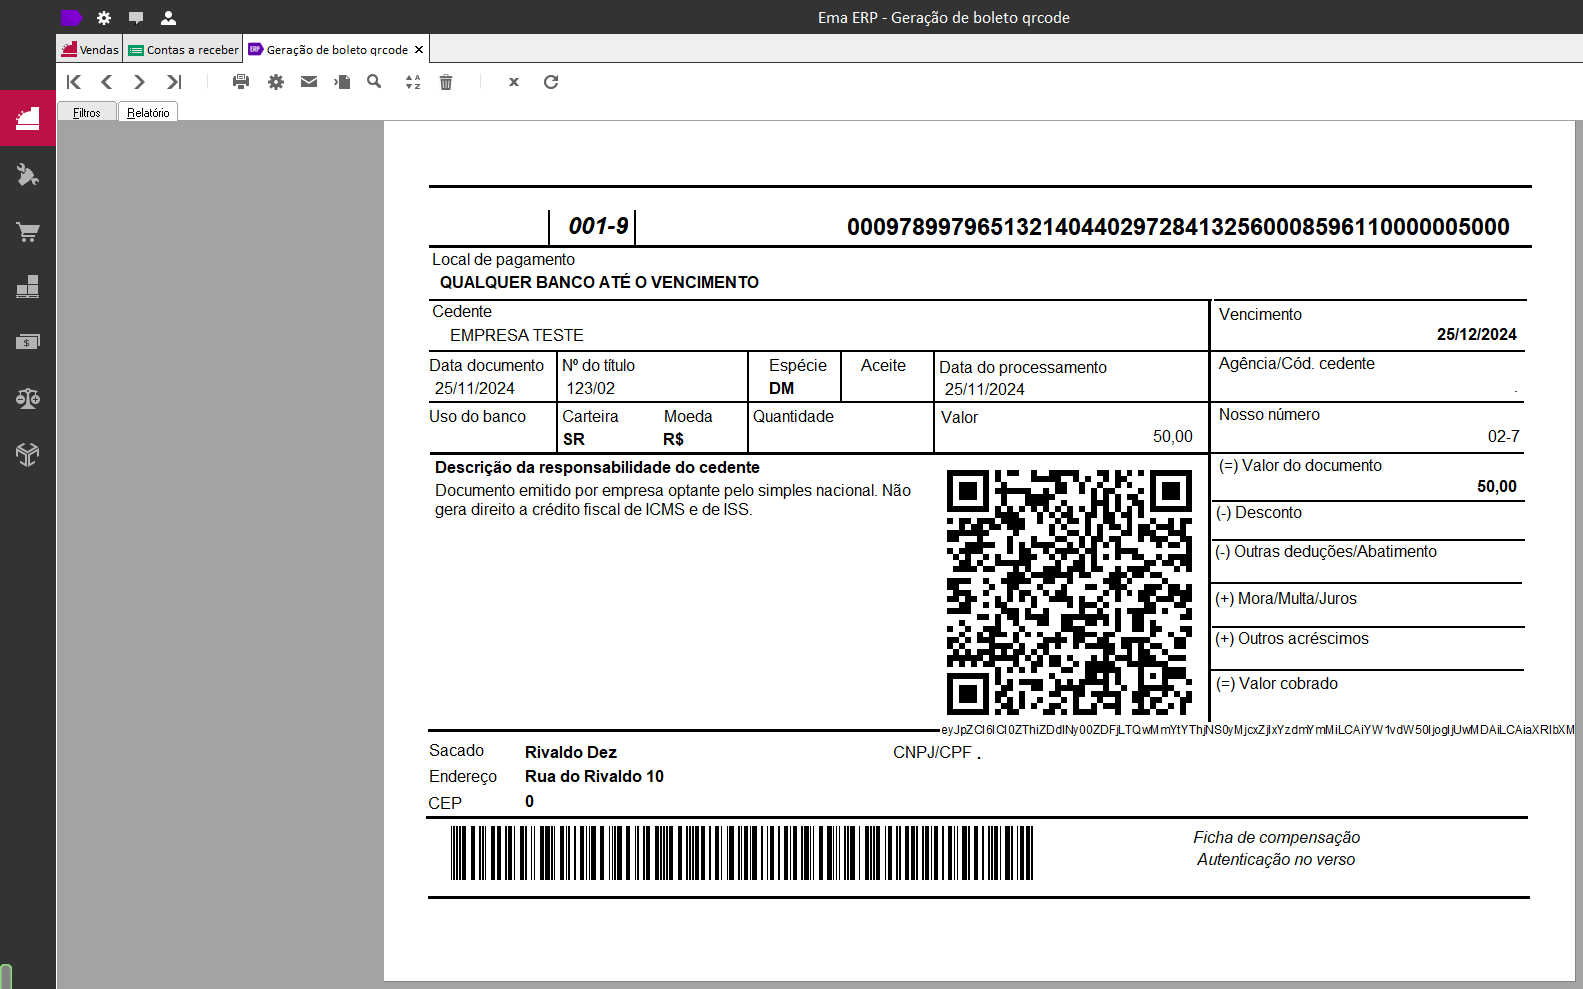Image resolution: width=1583 pixels, height=989 pixels.
Task: Click the Data do processamento label
Action: tap(1022, 367)
